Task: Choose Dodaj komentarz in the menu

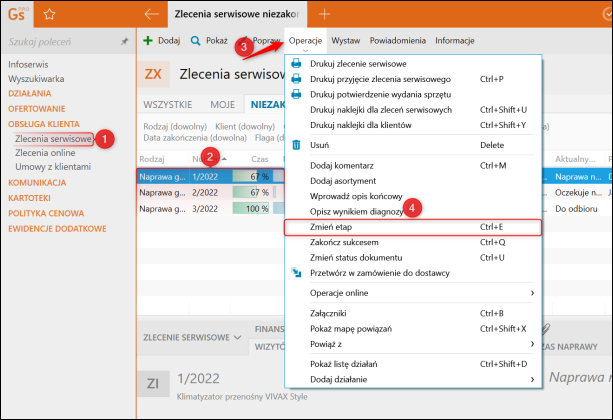Action: [413, 166]
